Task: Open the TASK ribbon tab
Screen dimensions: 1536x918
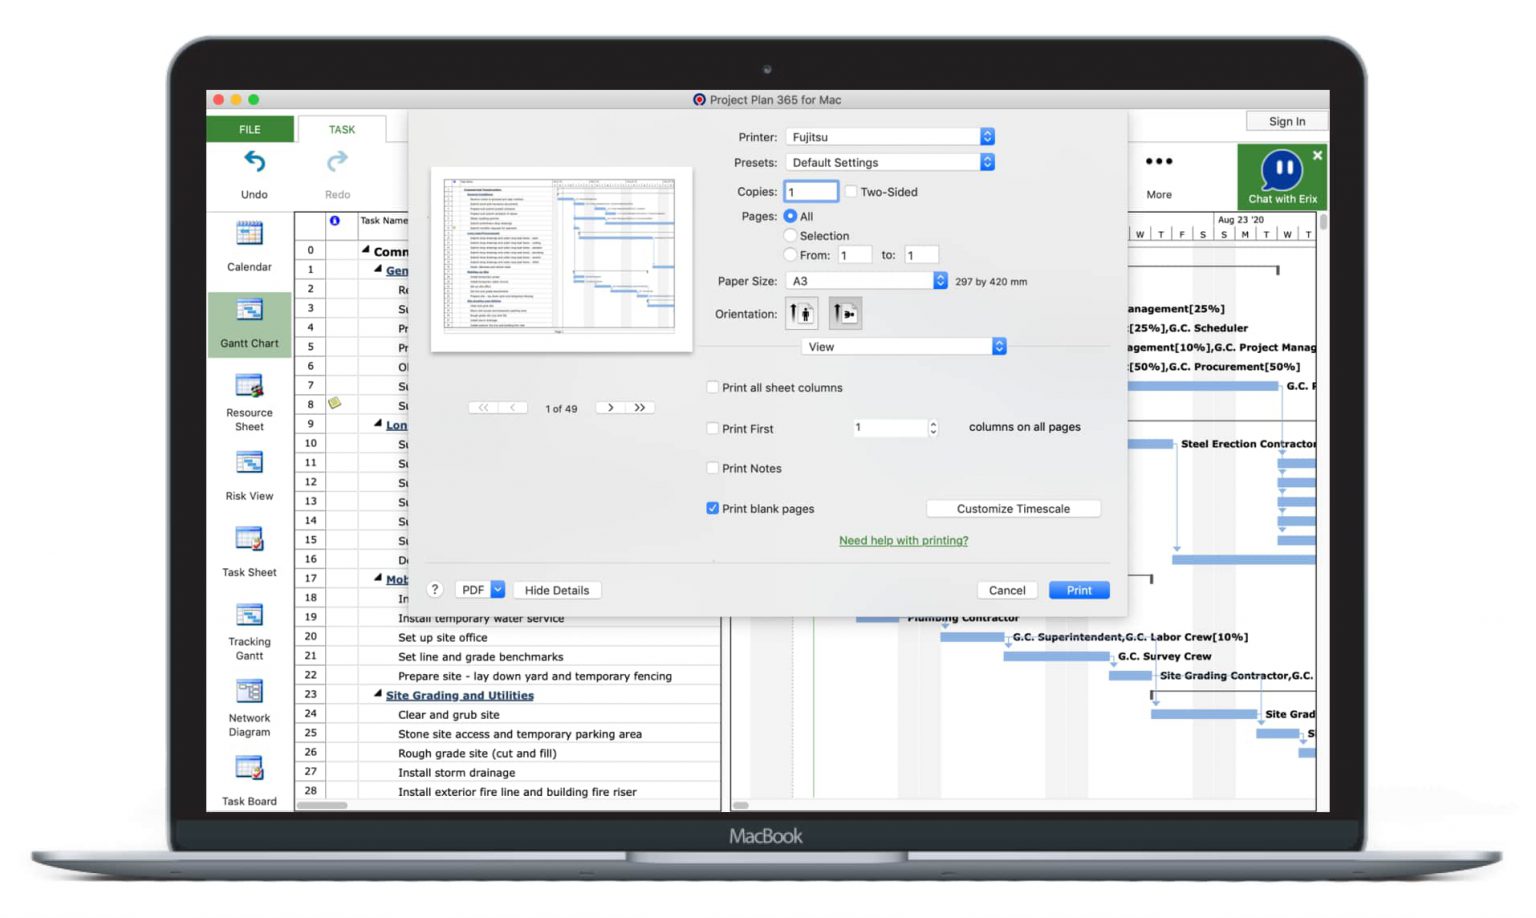Action: point(341,129)
